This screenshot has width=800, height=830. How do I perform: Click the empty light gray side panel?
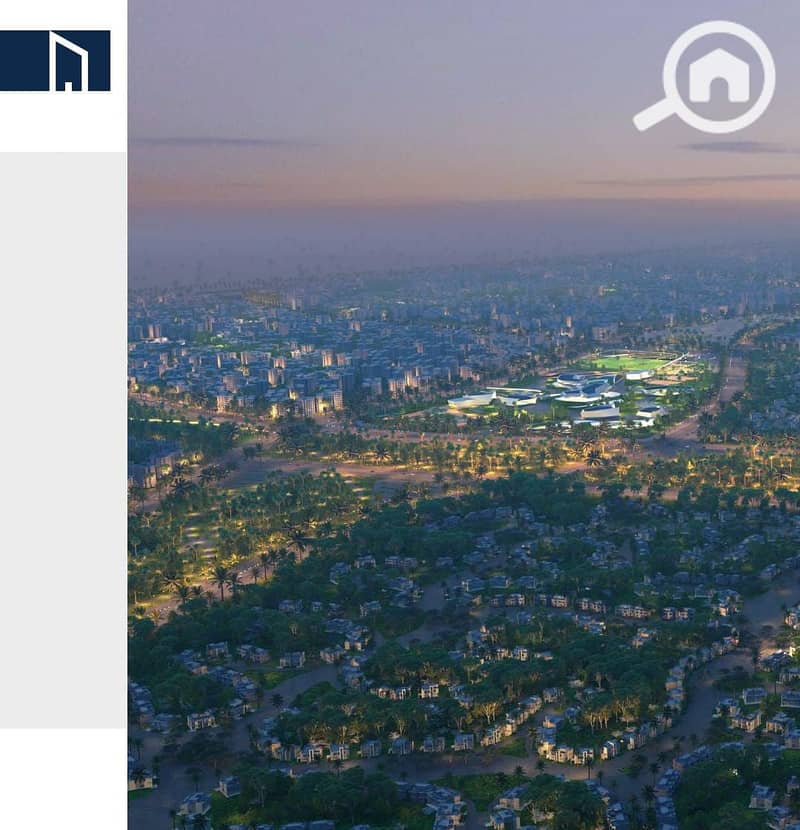[x=64, y=440]
